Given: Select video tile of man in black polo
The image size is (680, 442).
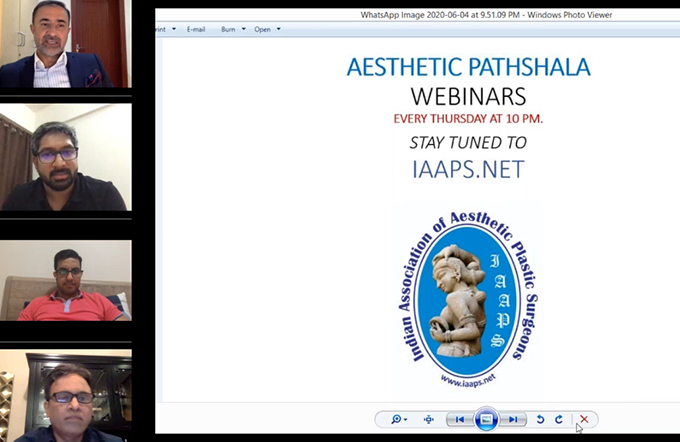Looking at the screenshot, I should pos(65,157).
